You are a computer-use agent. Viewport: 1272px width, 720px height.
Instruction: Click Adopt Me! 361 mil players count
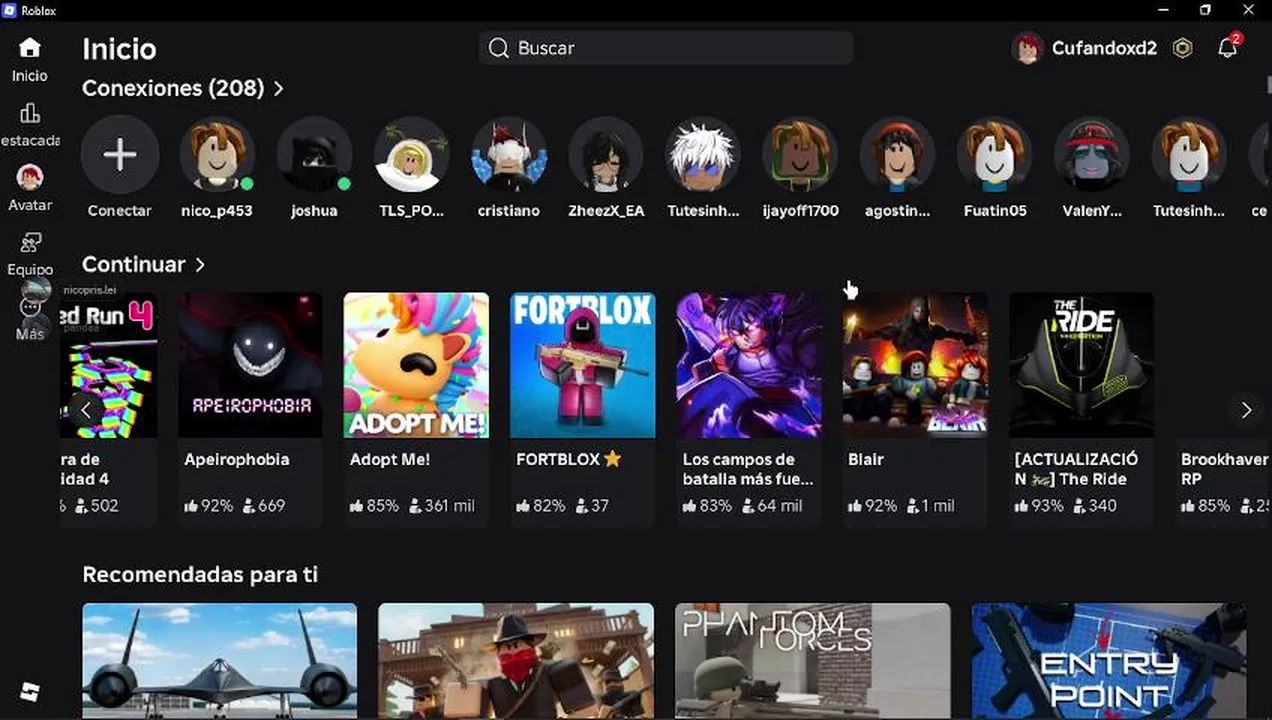pos(441,506)
